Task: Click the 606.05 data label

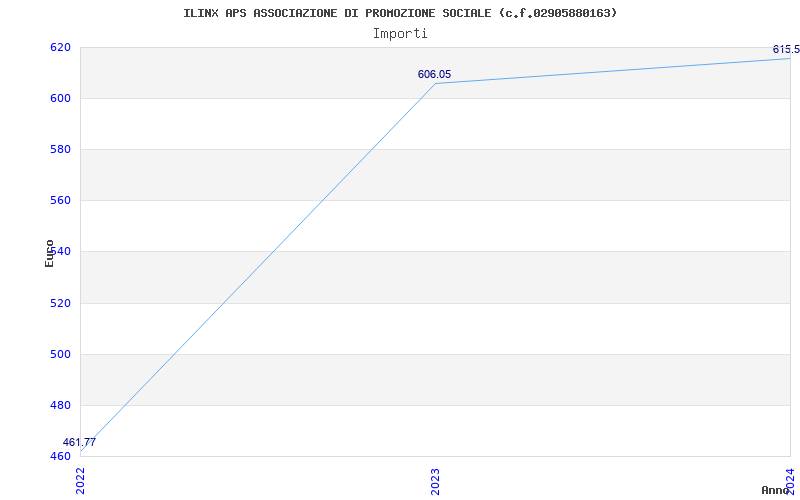Action: (434, 74)
